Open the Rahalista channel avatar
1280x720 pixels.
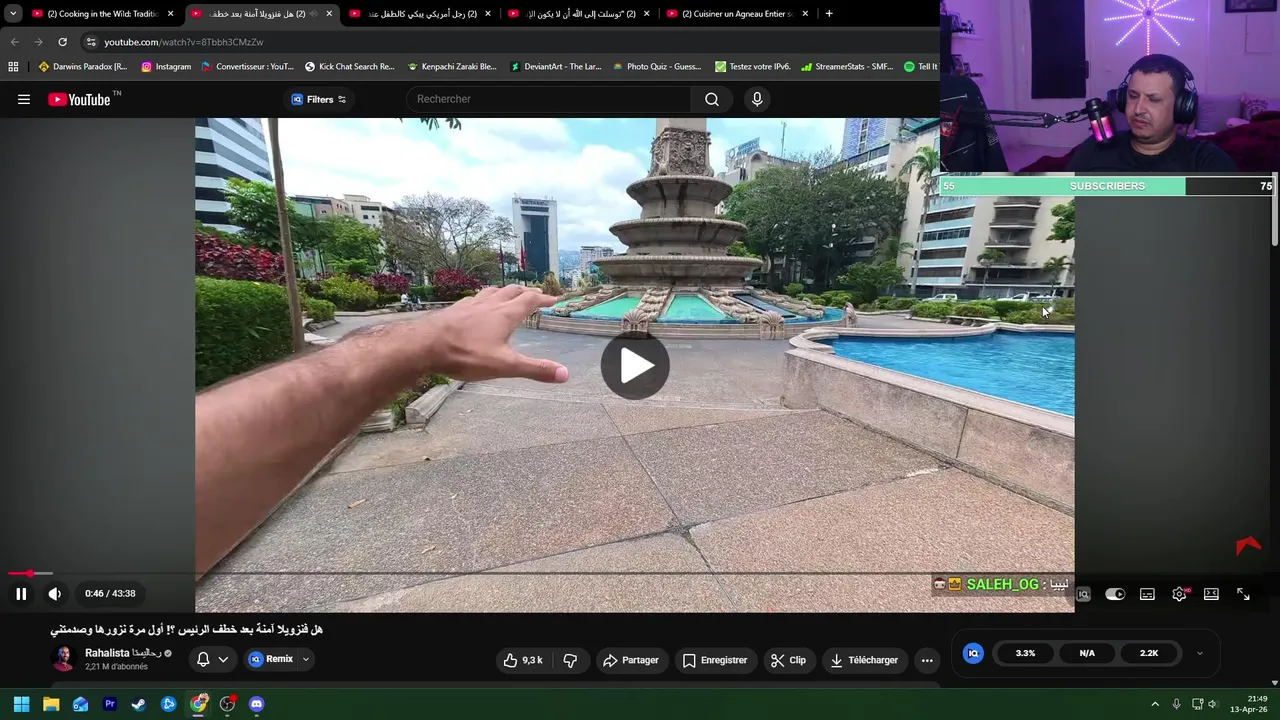click(63, 659)
